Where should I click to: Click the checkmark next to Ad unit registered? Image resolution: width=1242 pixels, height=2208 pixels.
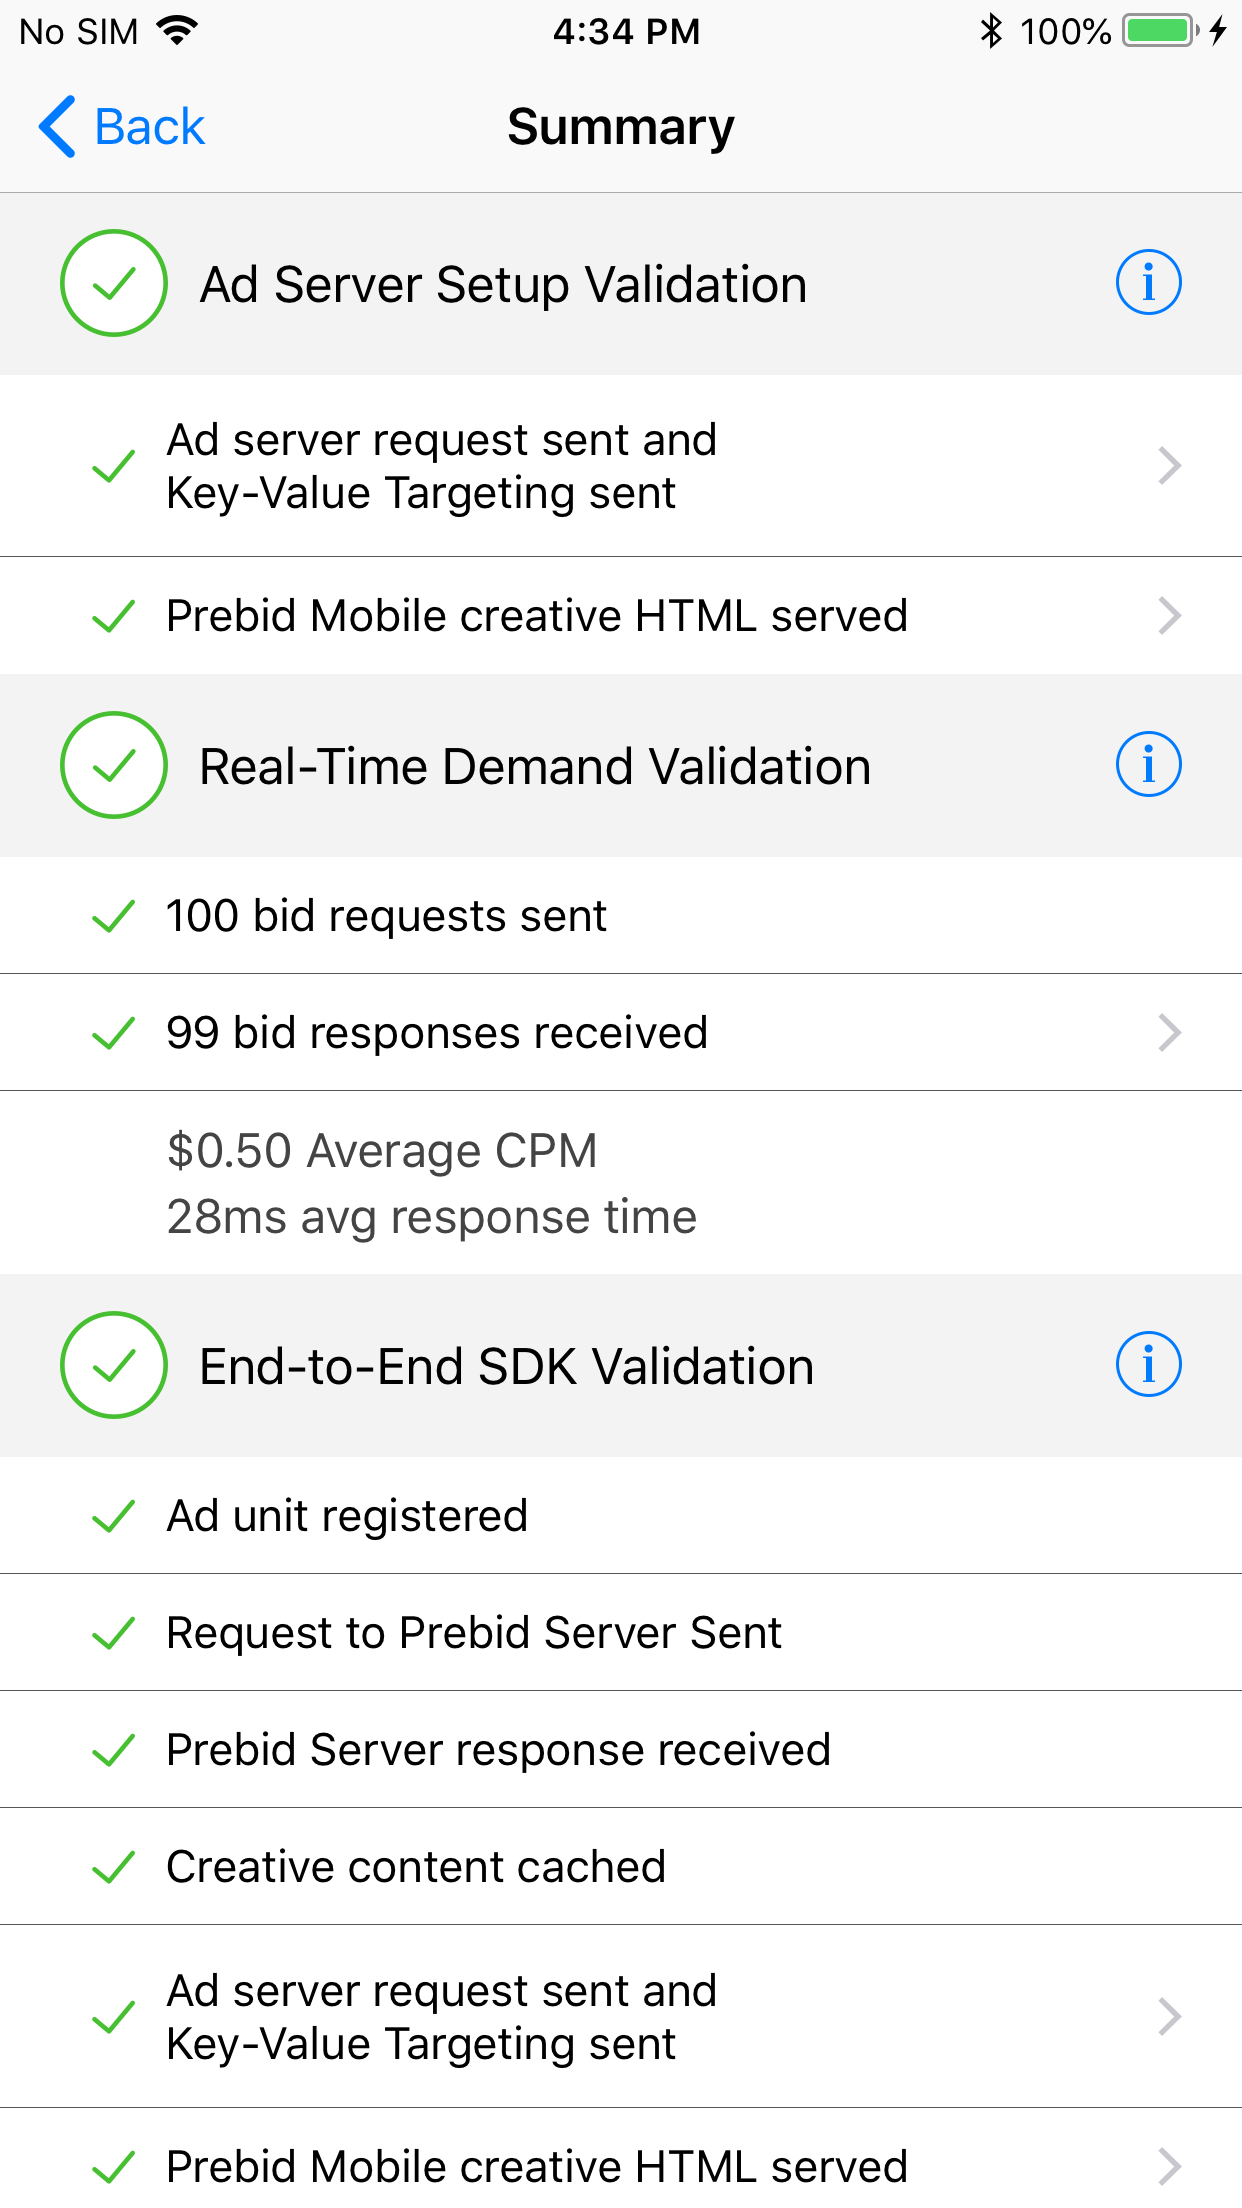click(113, 1515)
